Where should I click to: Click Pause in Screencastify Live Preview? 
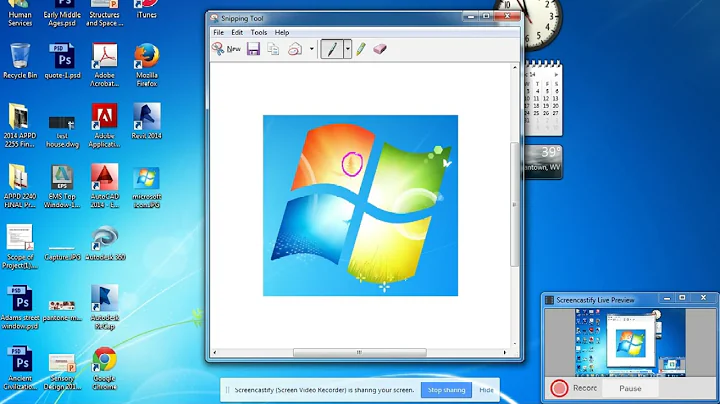click(x=630, y=388)
